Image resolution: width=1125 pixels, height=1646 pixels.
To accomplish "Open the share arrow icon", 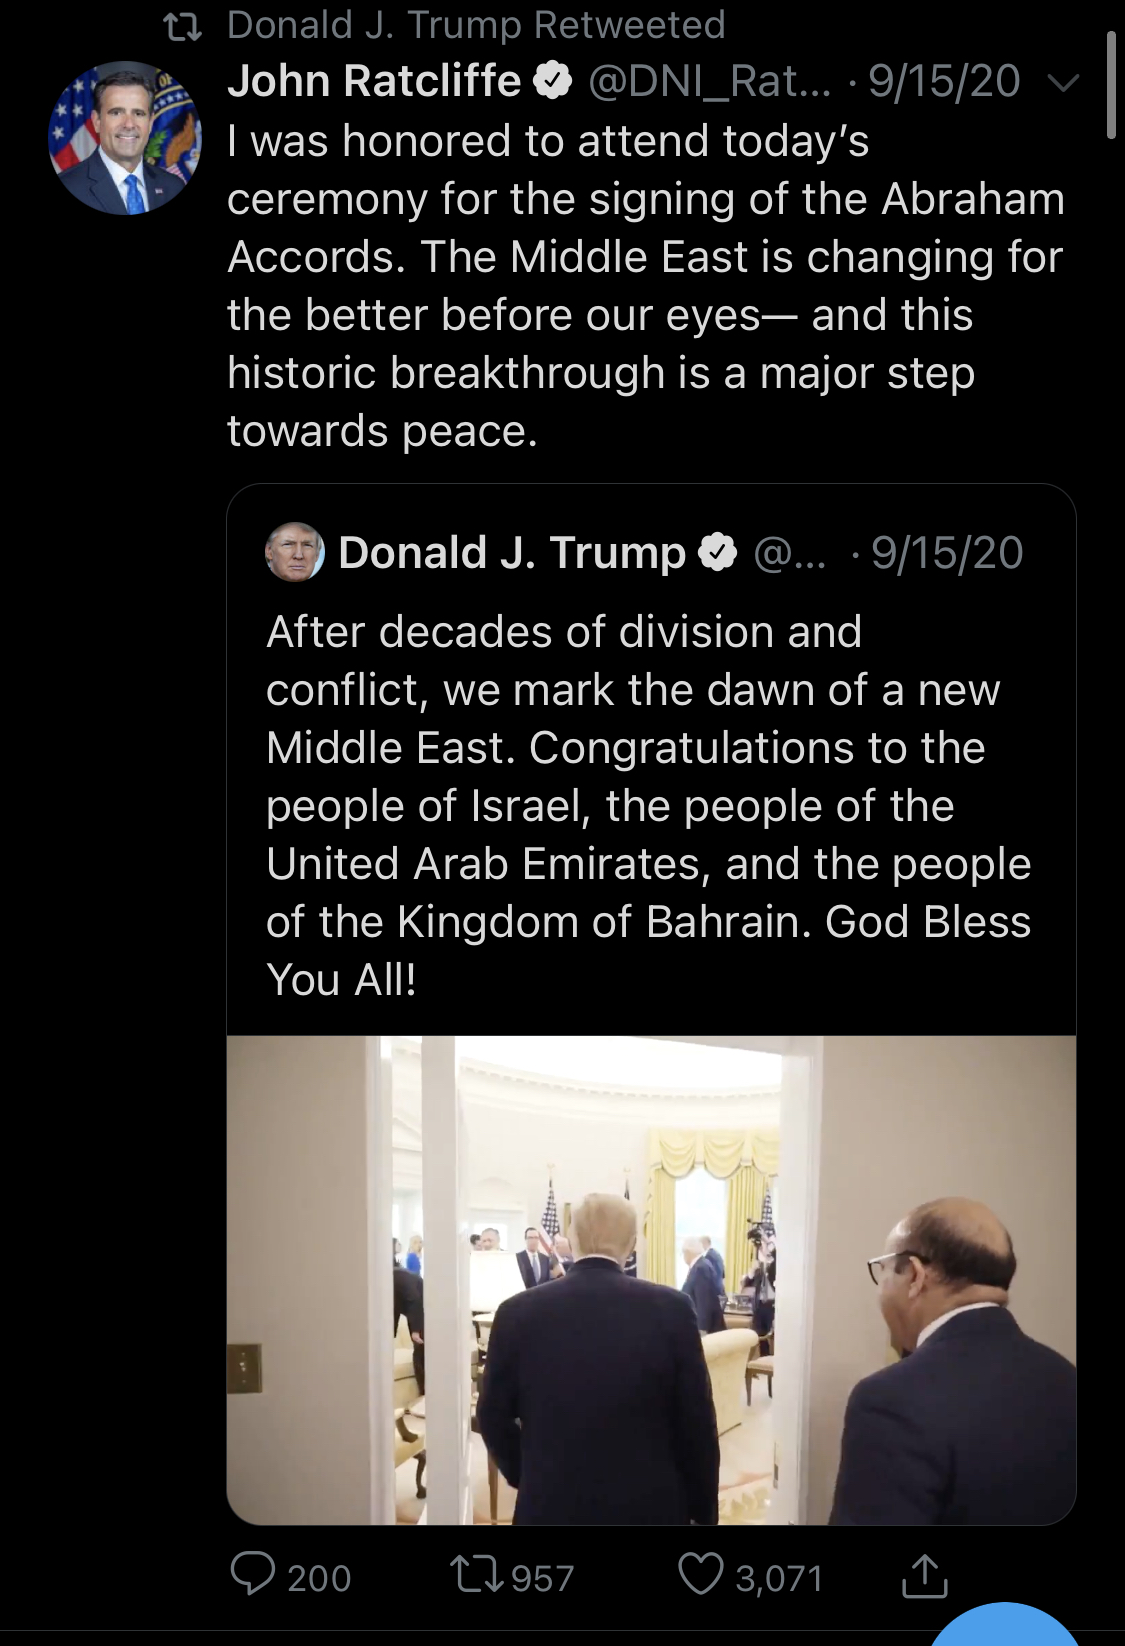I will [924, 1576].
